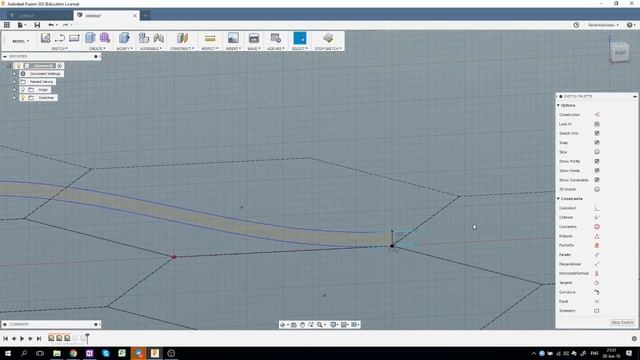Click the ViewCube in the corner

620,52
